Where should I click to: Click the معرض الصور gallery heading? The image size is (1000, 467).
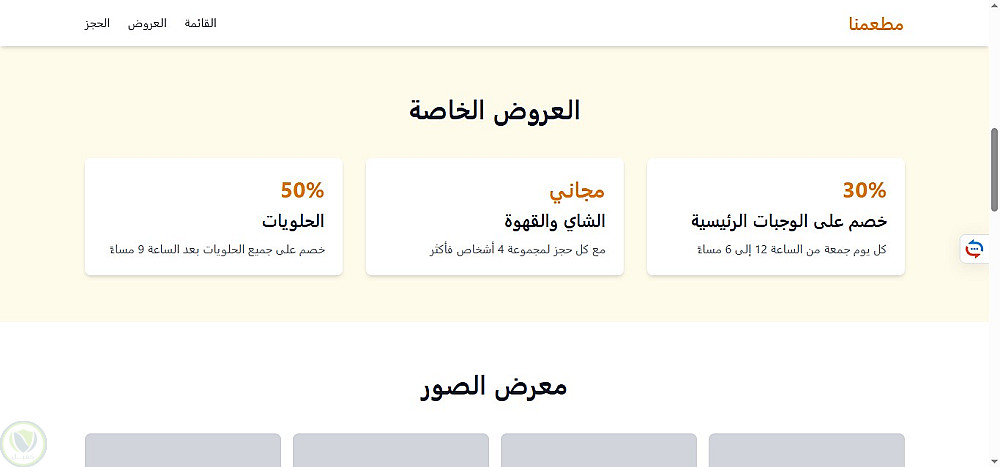pos(494,386)
